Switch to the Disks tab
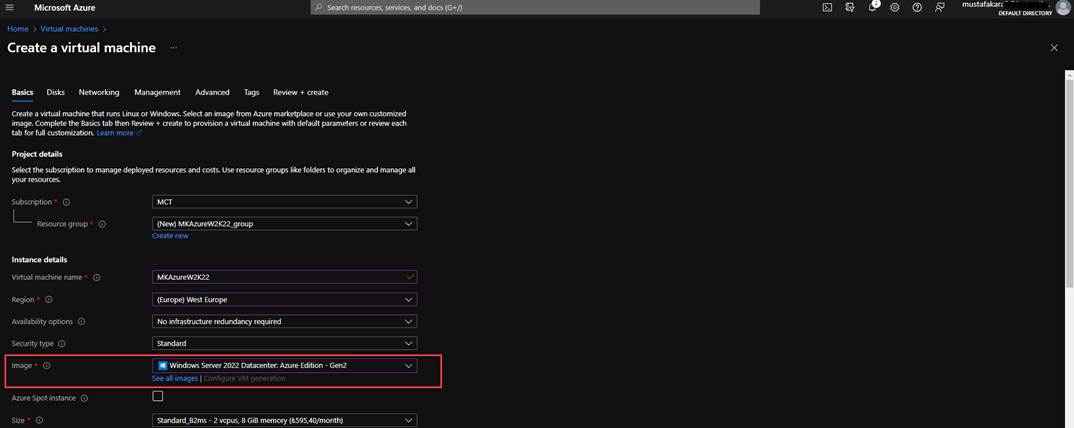This screenshot has width=1074, height=428. [x=56, y=92]
